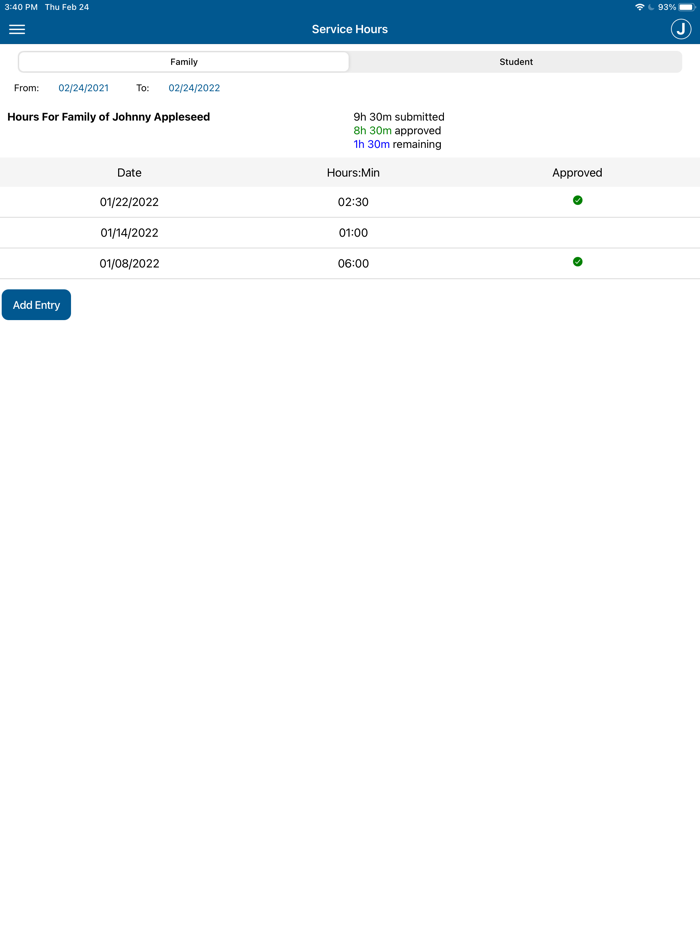The height and width of the screenshot is (934, 700).
Task: Open the J profile avatar
Action: click(x=681, y=29)
